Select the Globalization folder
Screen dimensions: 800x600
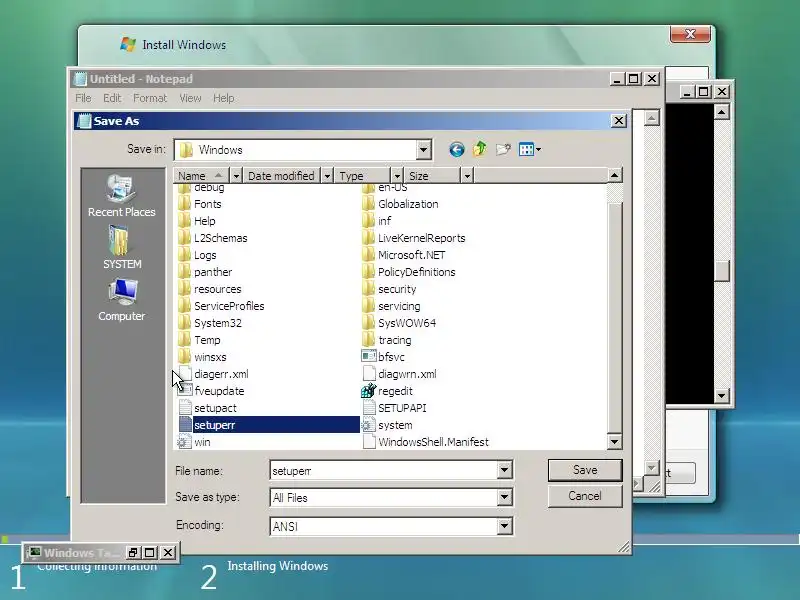pos(401,204)
